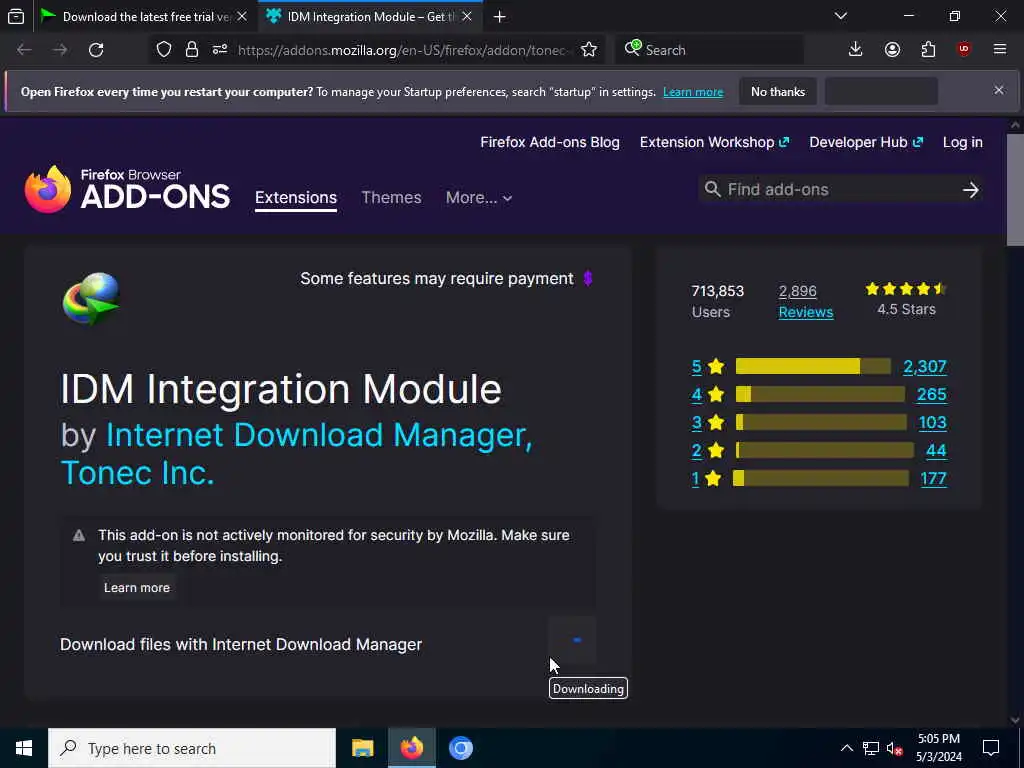Expand the More... menu

(x=479, y=197)
